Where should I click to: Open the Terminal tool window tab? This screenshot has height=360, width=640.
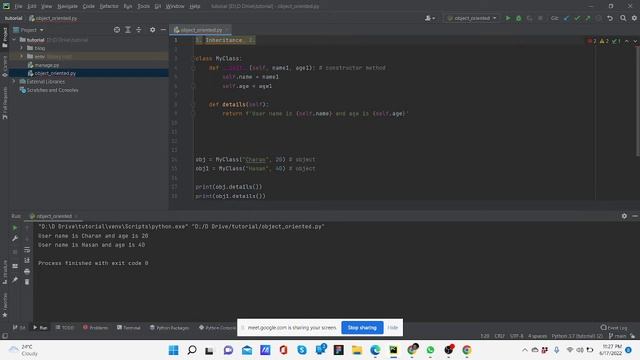point(129,327)
